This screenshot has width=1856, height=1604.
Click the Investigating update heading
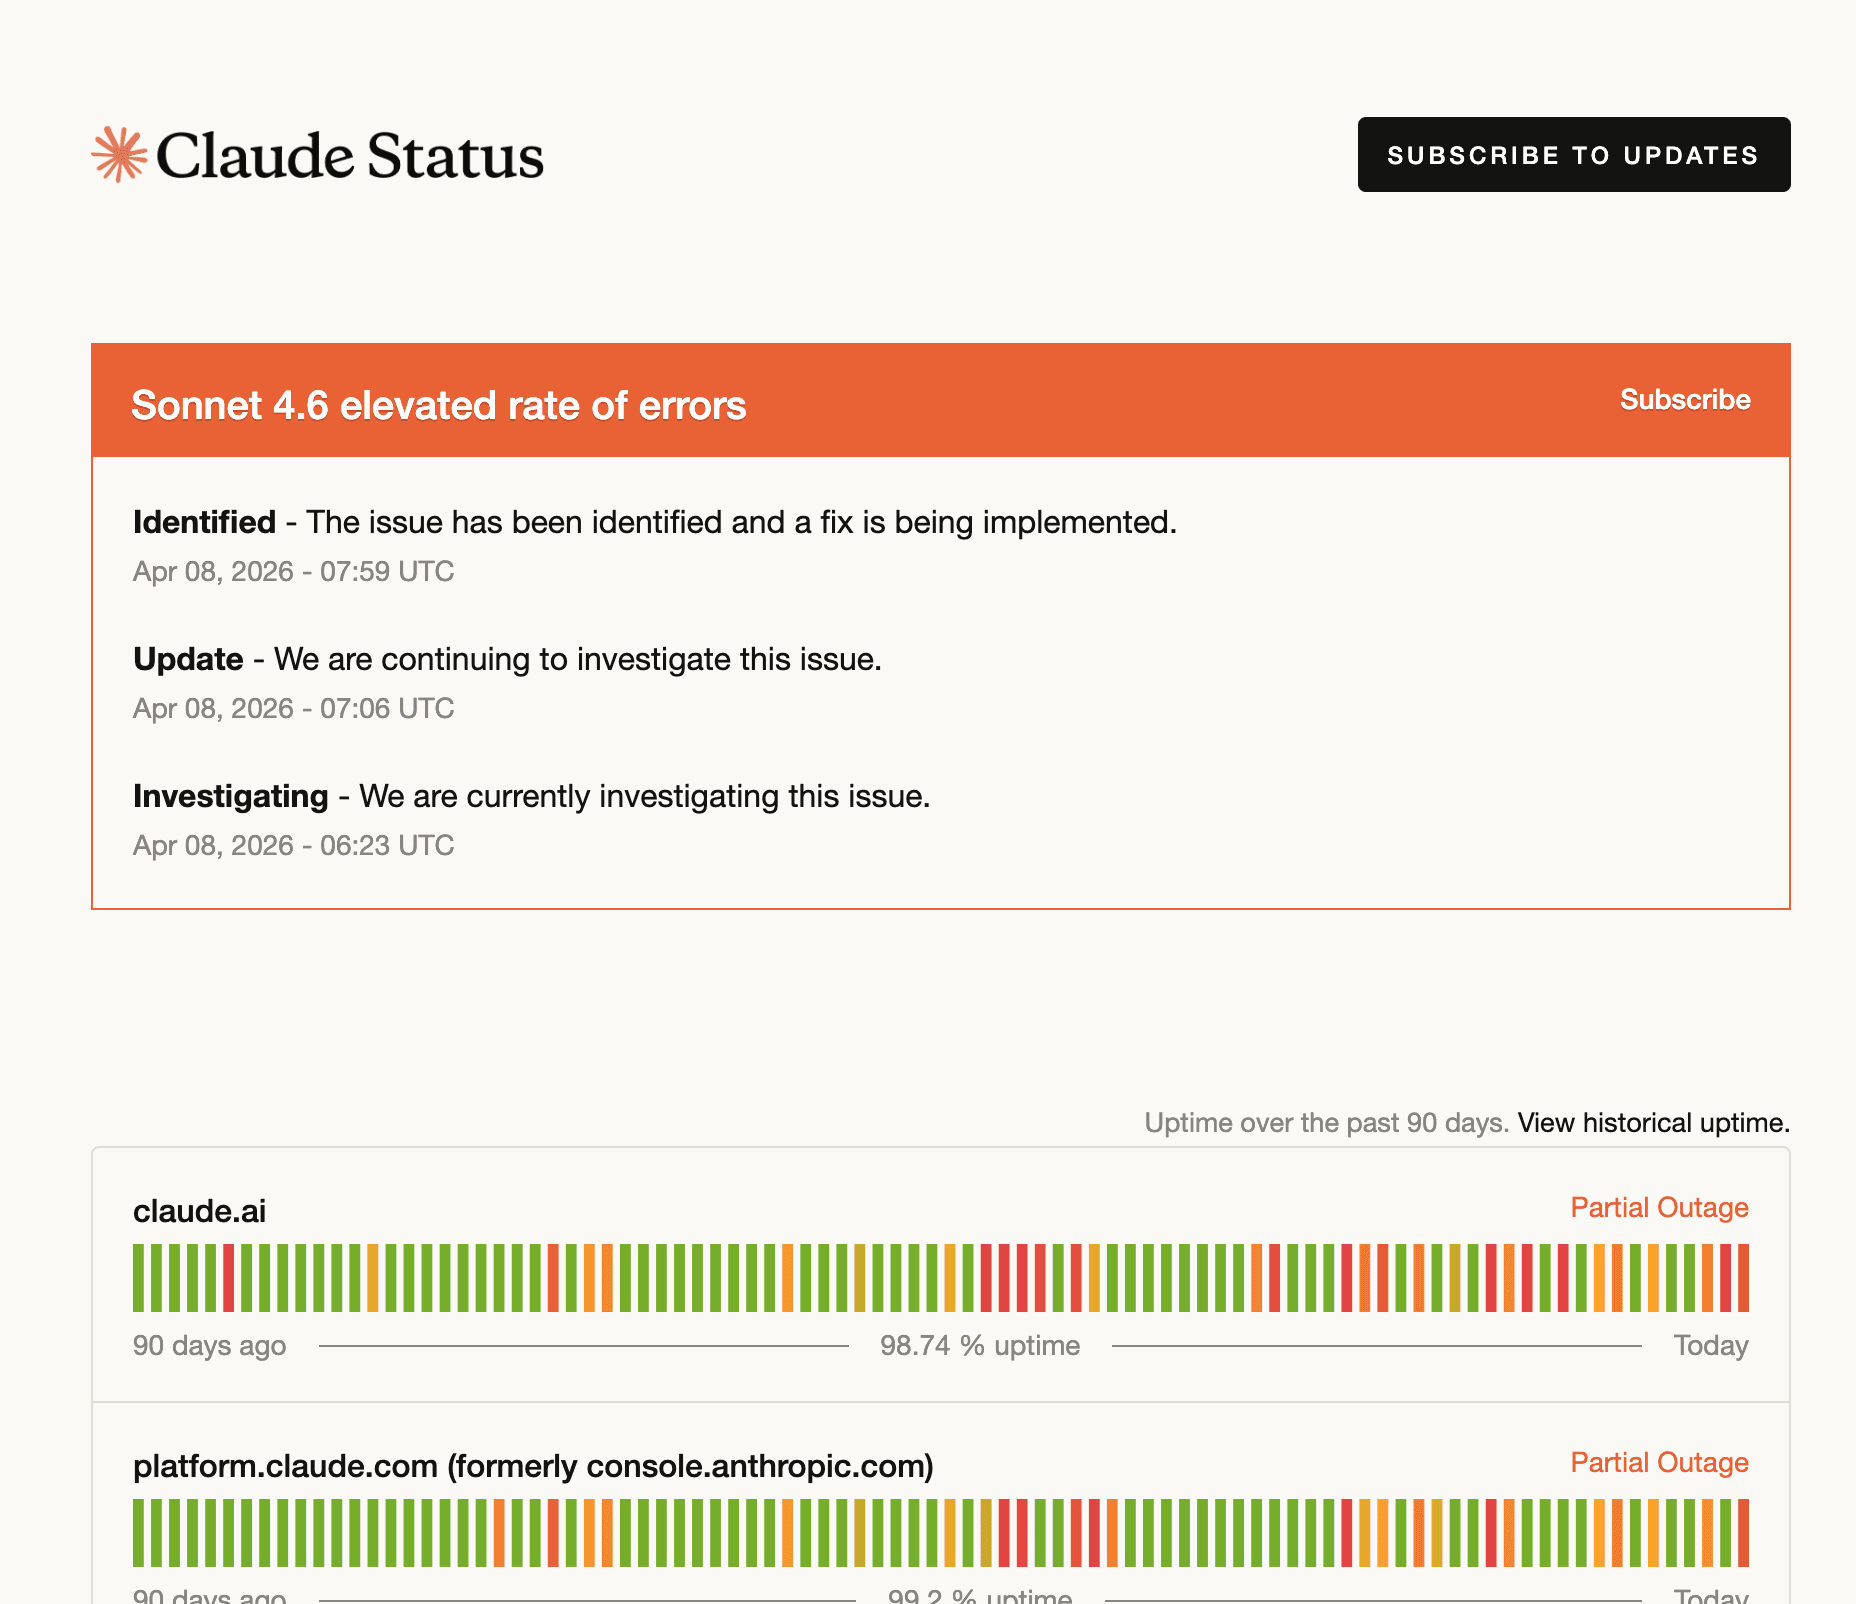[x=230, y=796]
